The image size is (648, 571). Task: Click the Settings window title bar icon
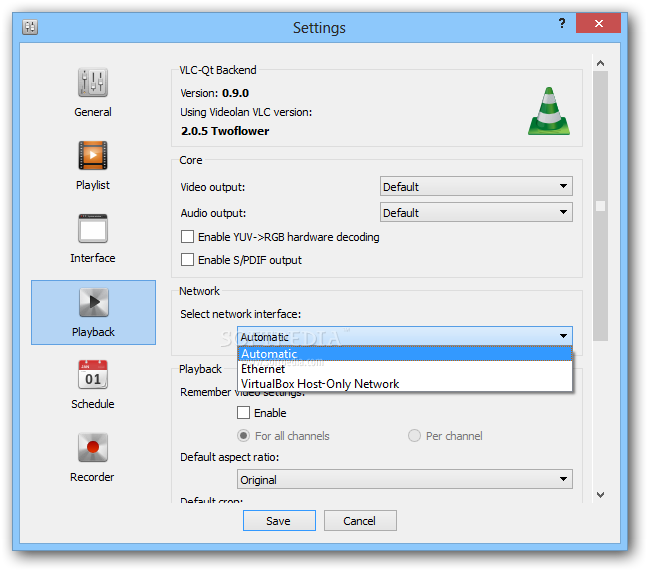click(30, 27)
